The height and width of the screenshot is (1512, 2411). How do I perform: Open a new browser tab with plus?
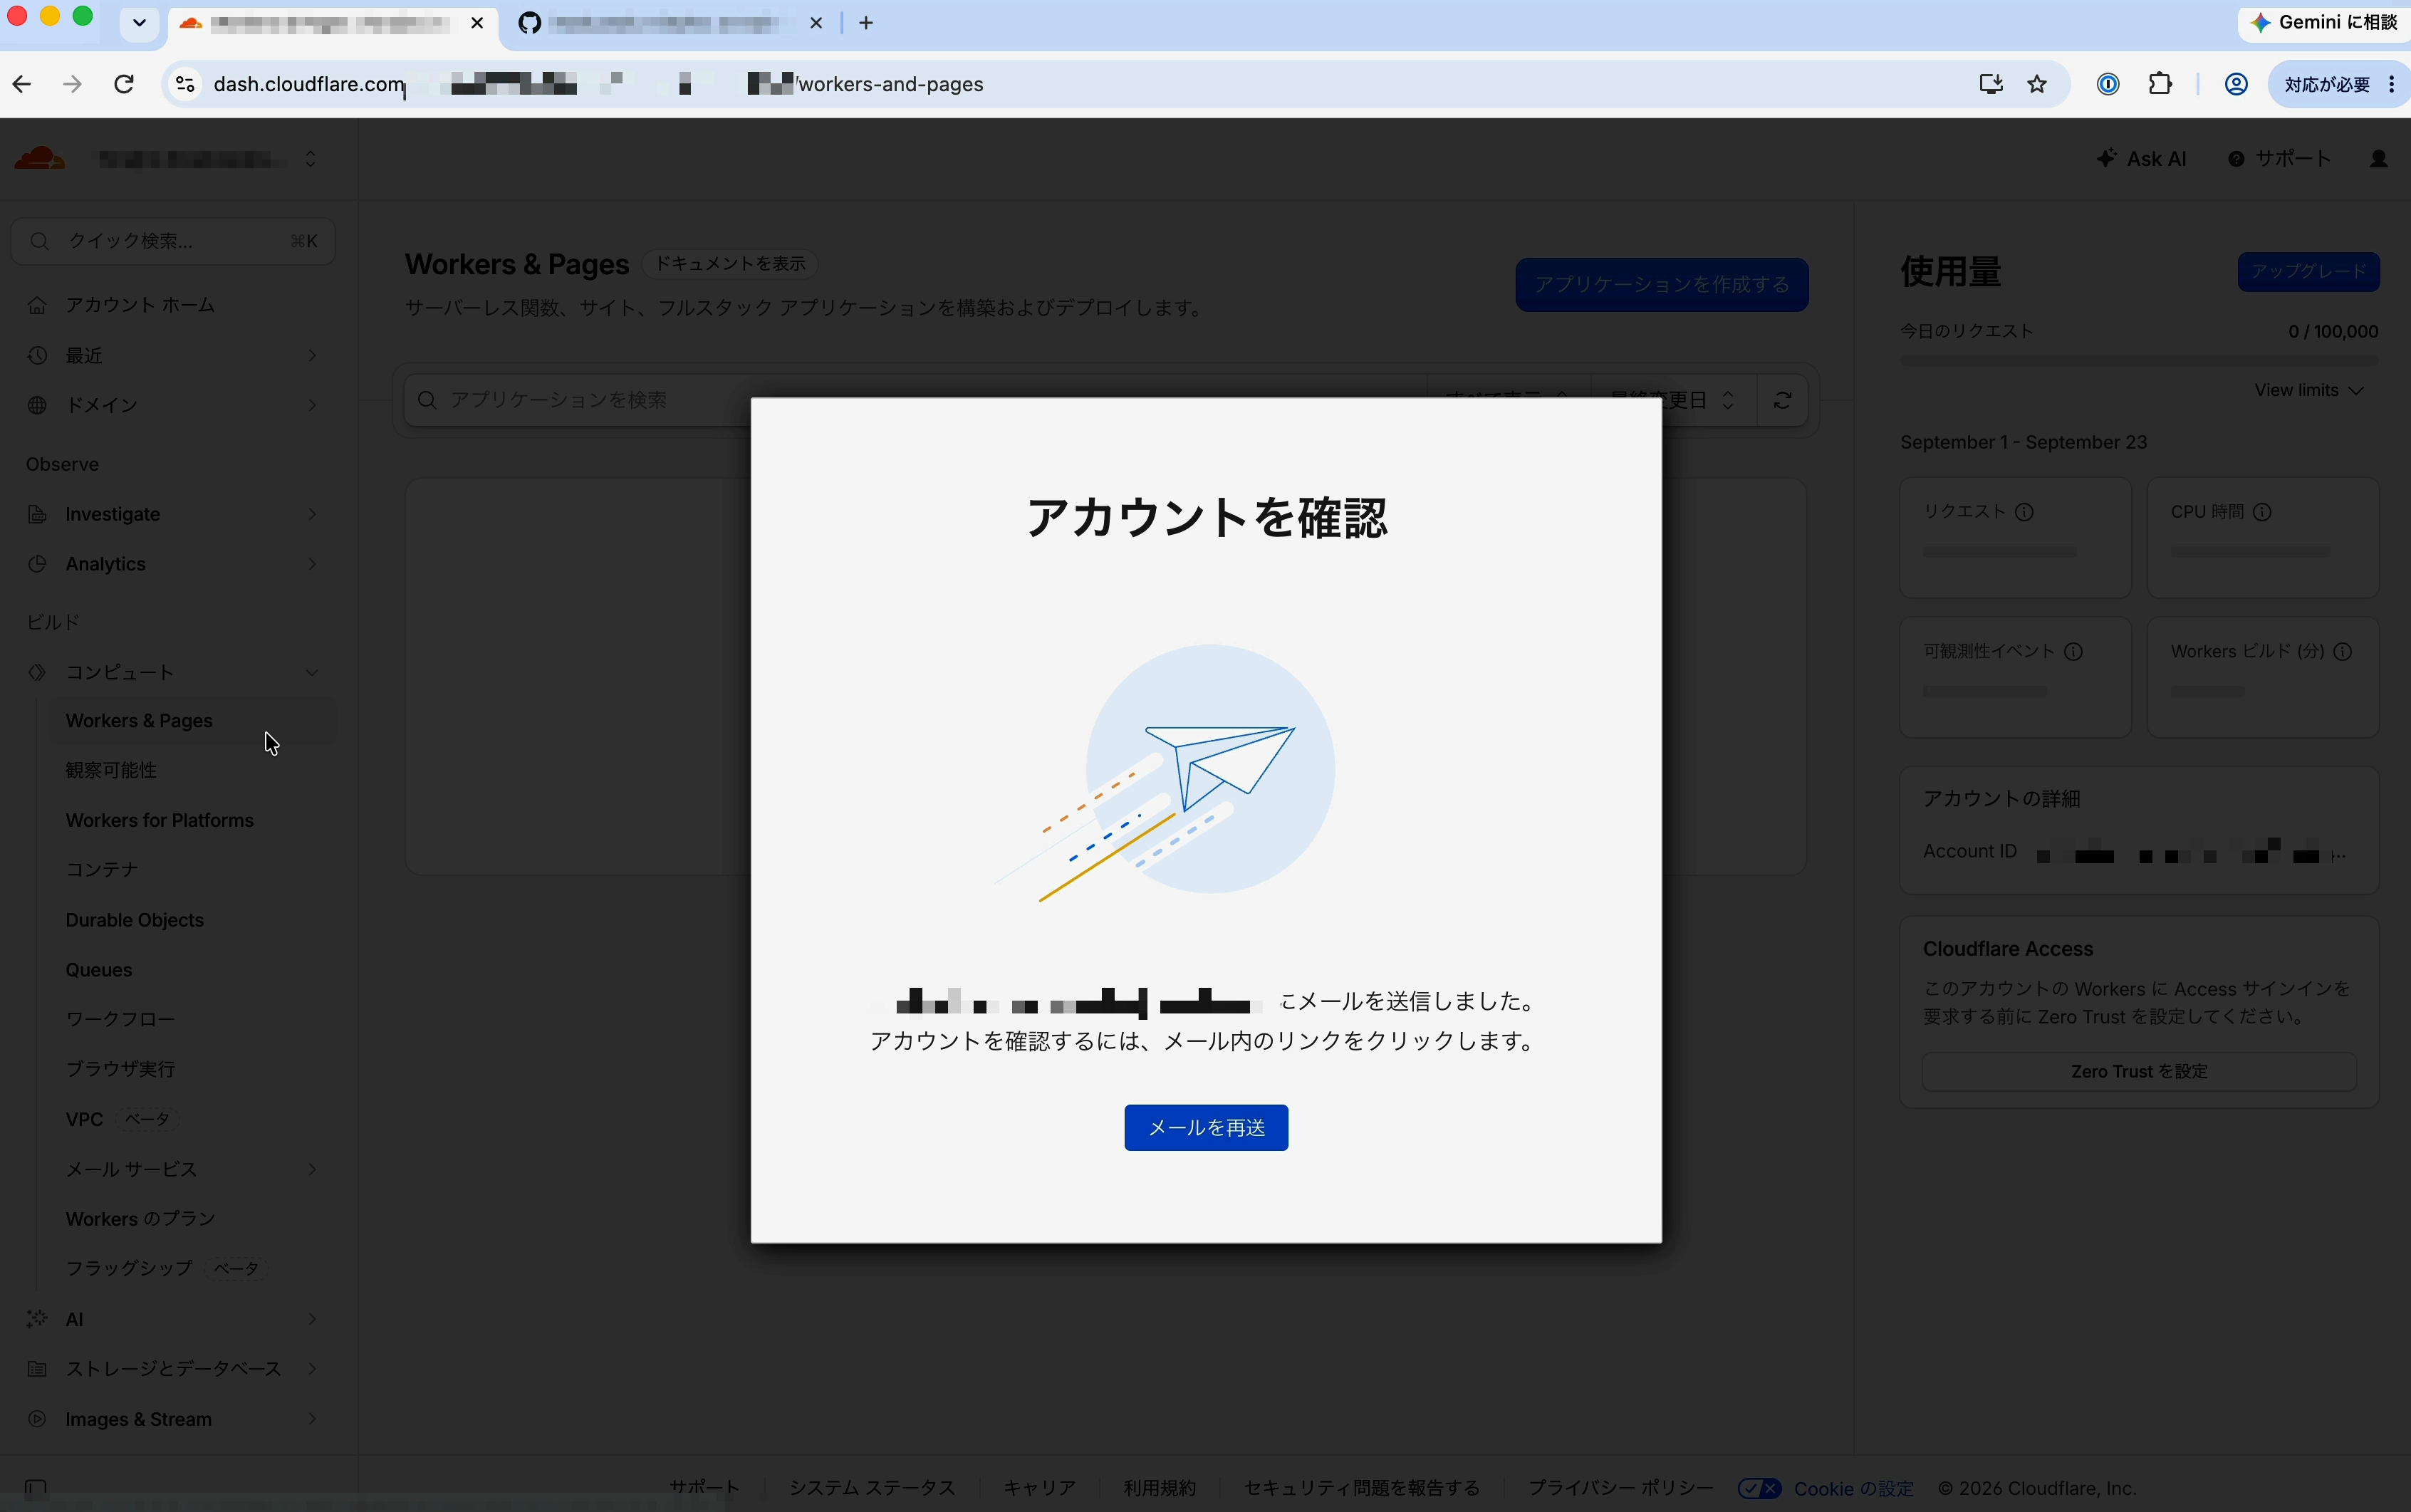pos(866,23)
